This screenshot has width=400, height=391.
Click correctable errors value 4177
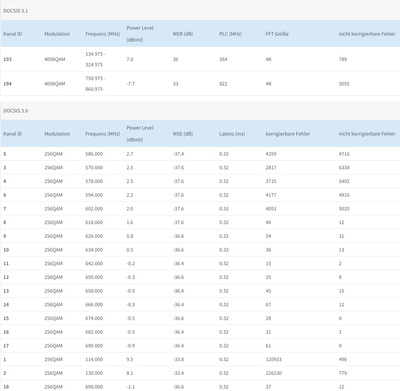coord(271,195)
